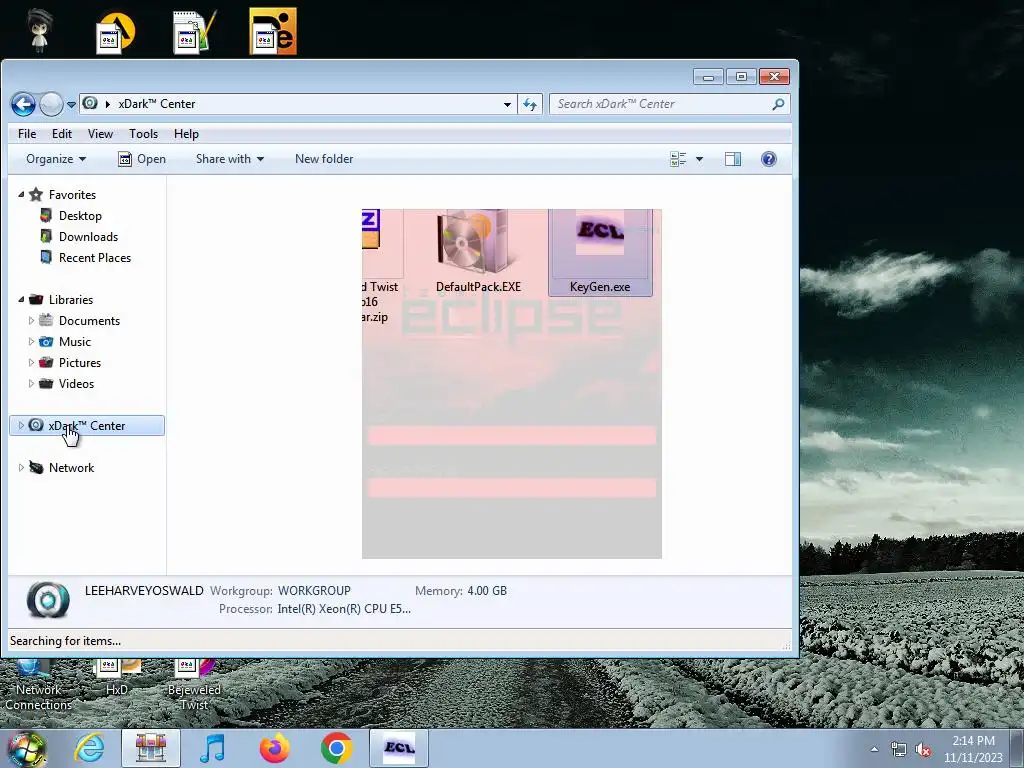Expand the Music library

(x=31, y=342)
